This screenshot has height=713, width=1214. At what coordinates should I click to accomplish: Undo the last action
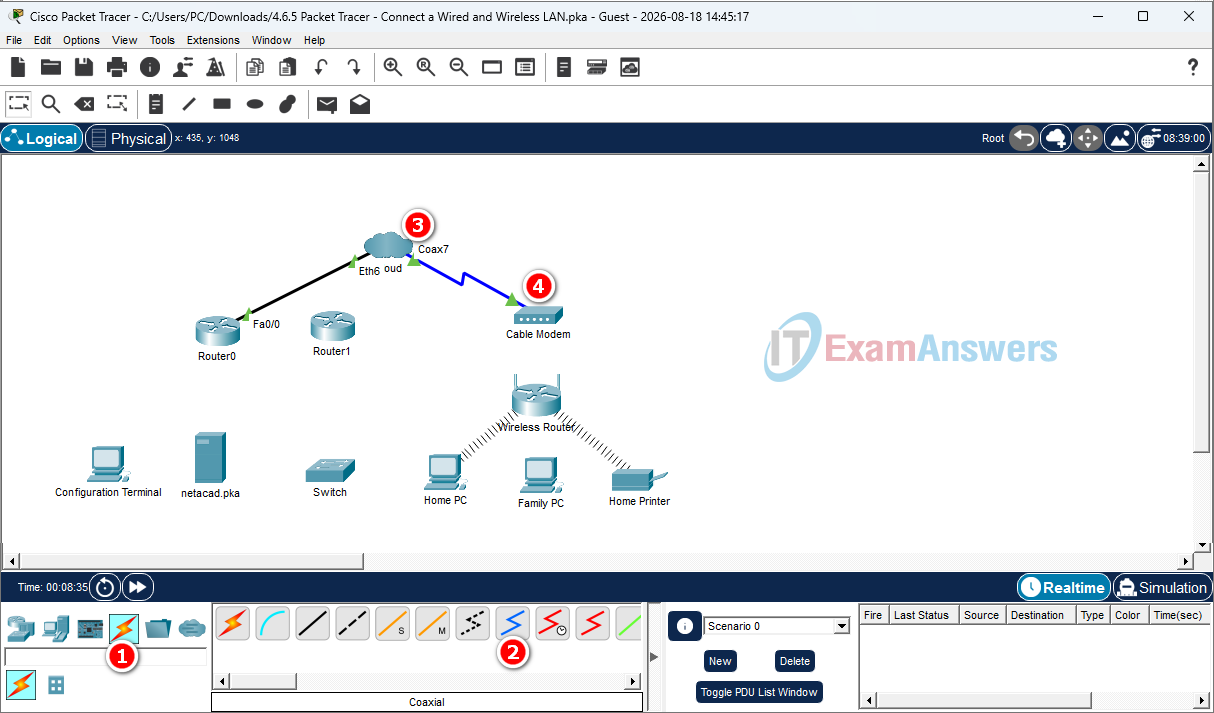point(321,67)
